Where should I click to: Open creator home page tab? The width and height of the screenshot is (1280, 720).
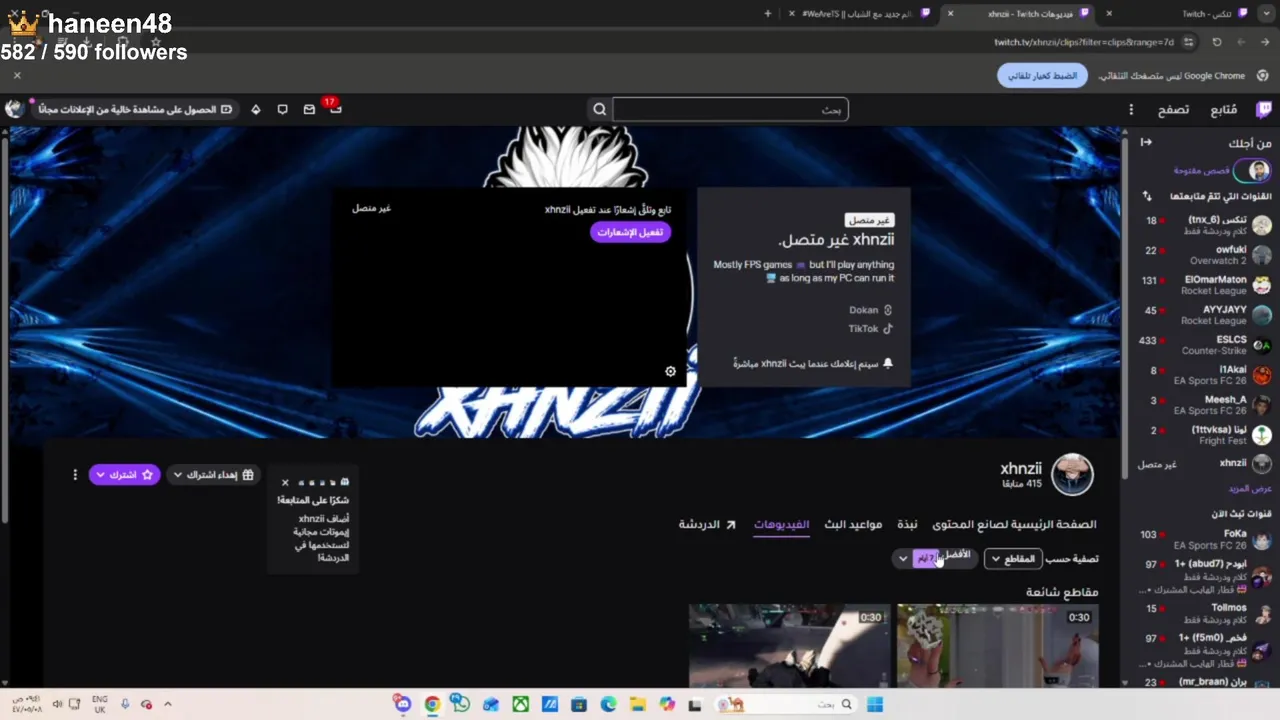tap(1014, 524)
